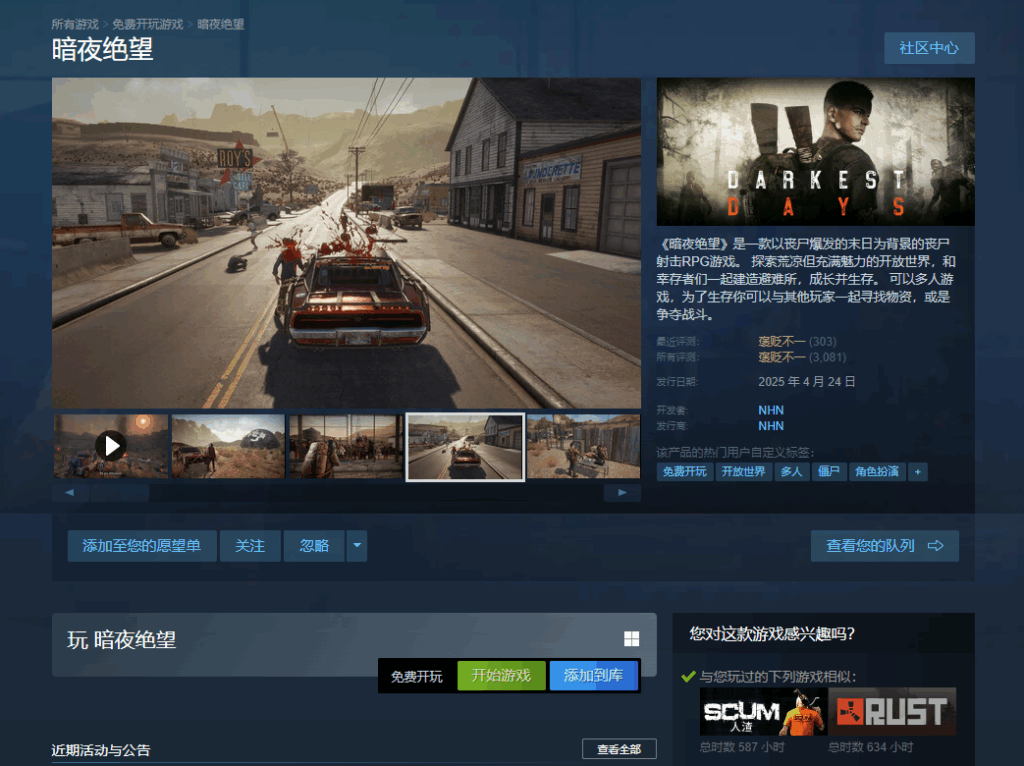Click 查看全部 for recent announcements
Viewport: 1024px width, 766px height.
pyautogui.click(x=619, y=749)
